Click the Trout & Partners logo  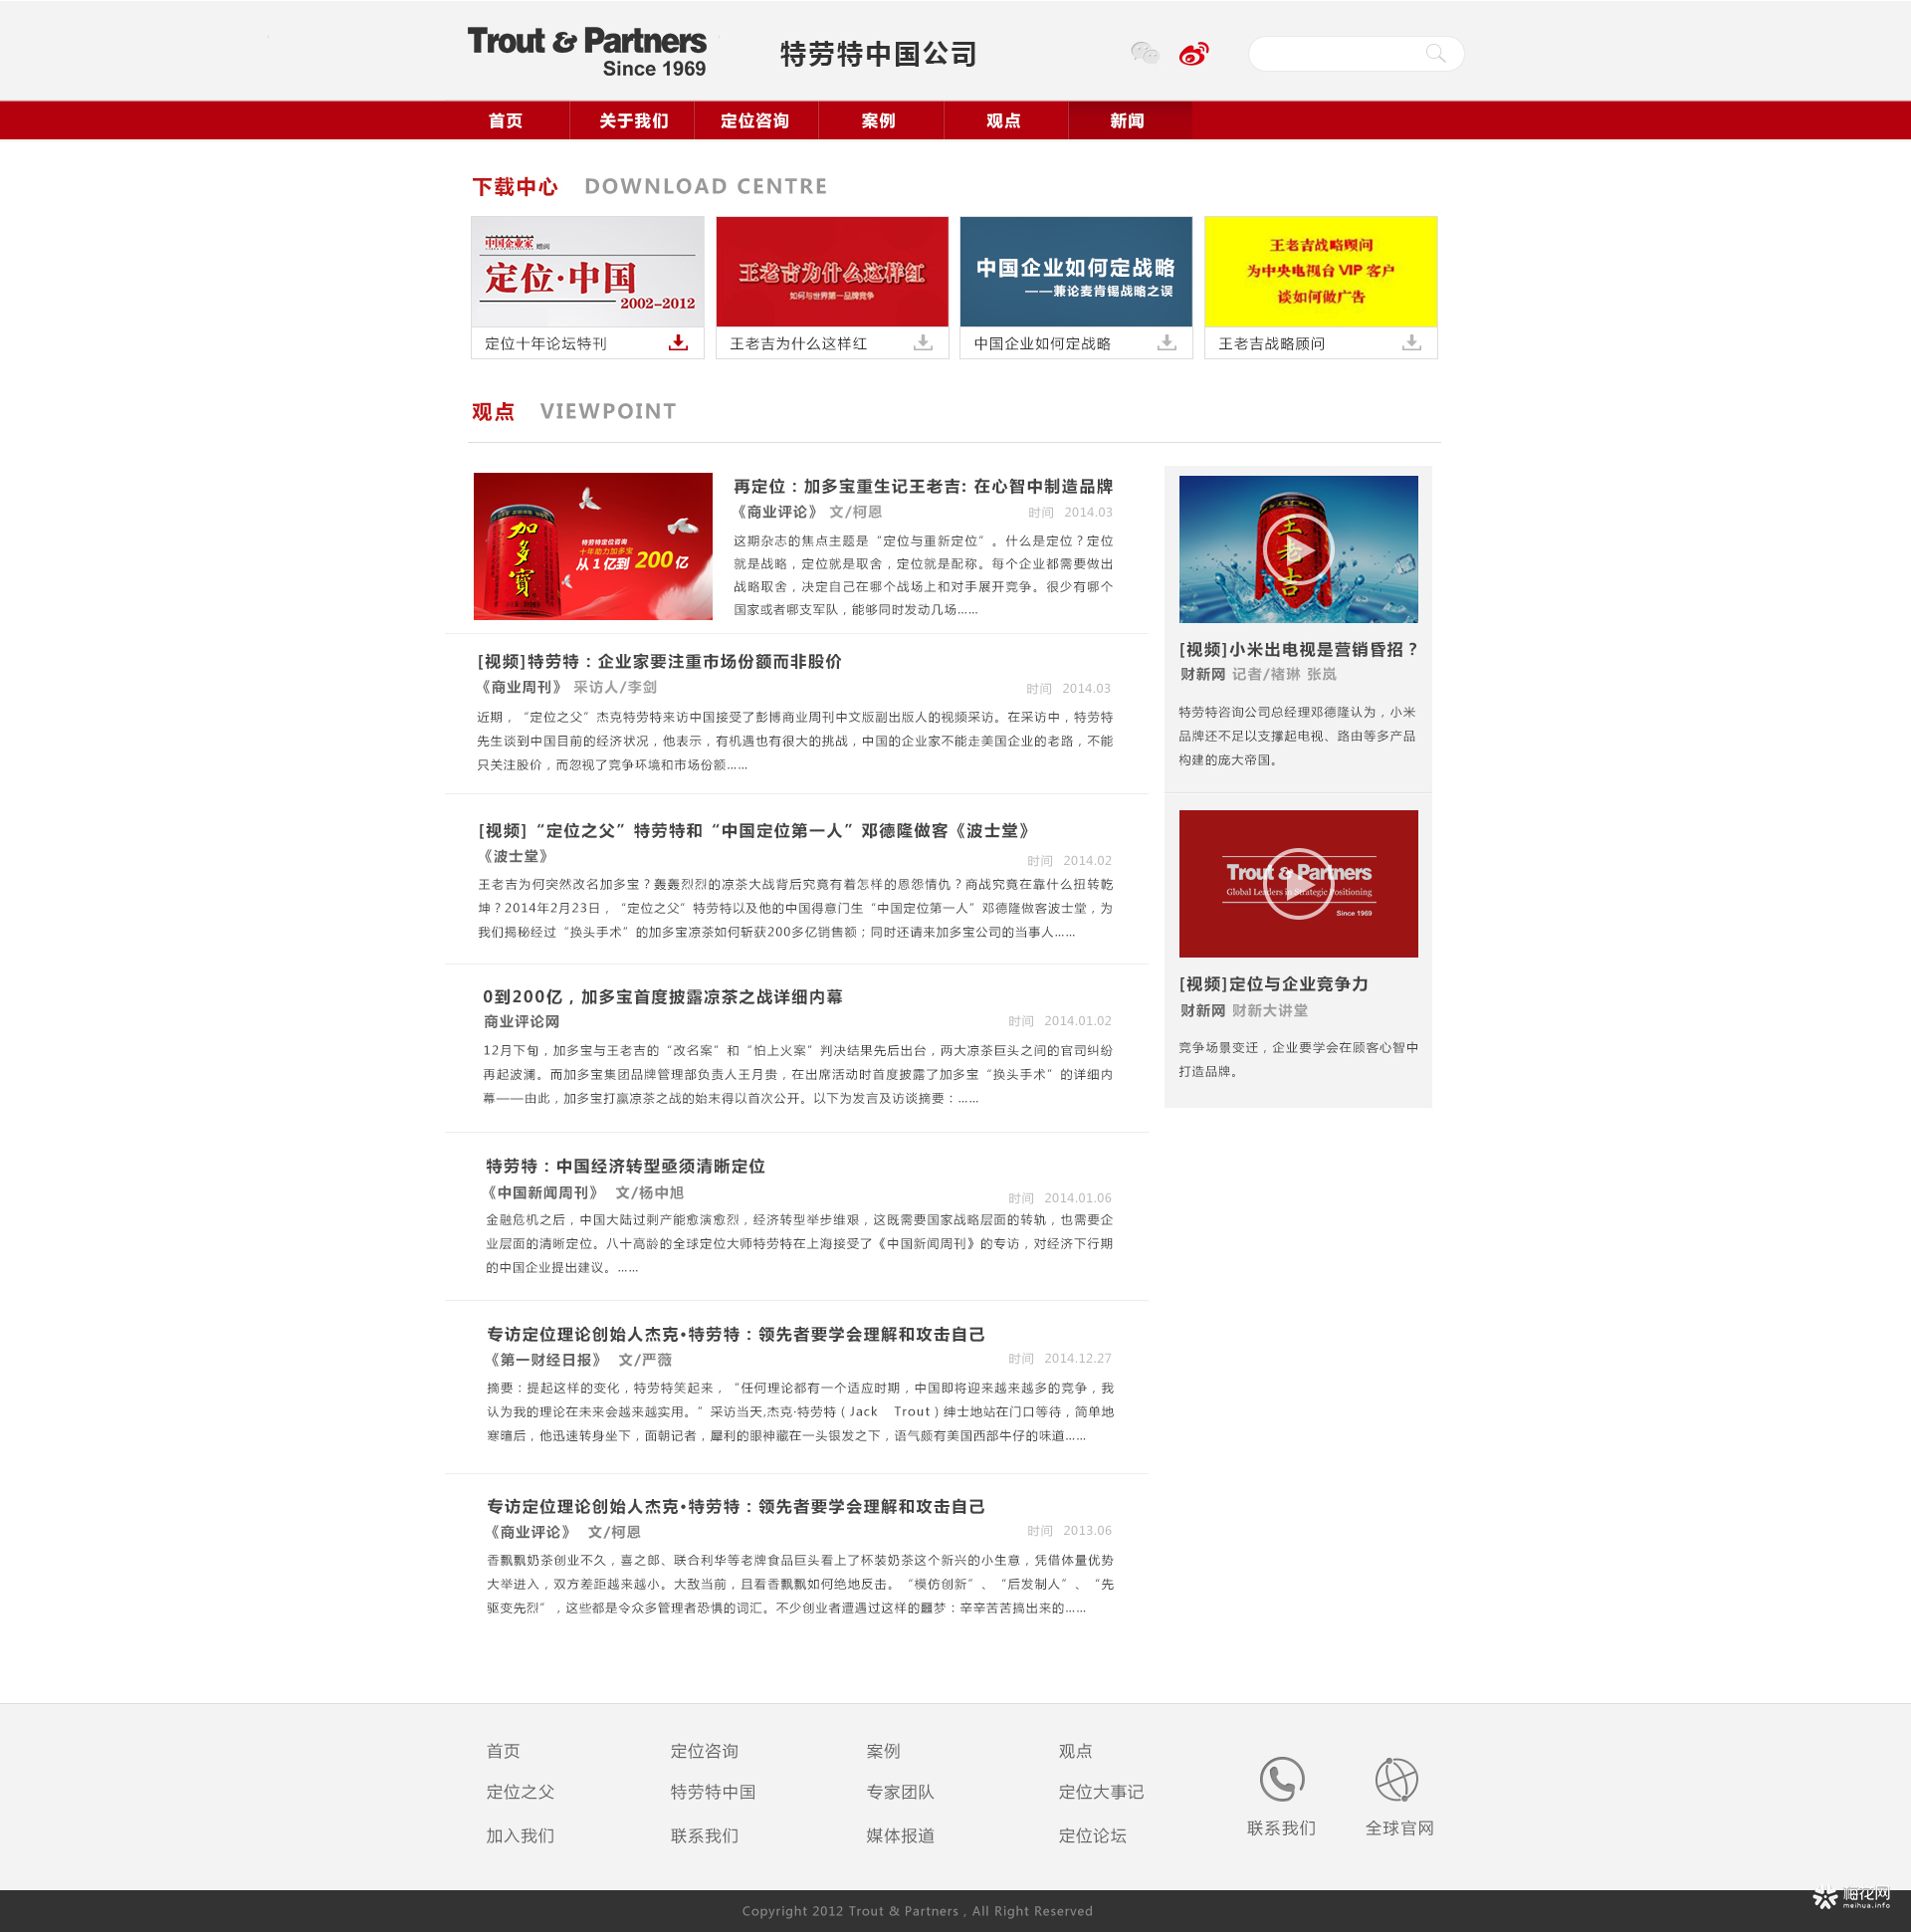587,52
